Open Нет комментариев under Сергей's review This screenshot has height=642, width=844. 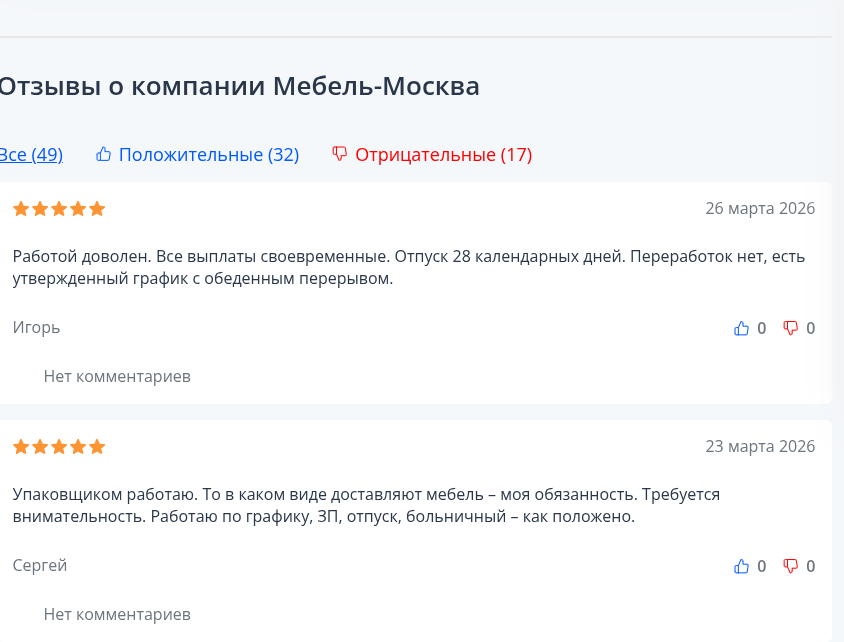click(x=117, y=614)
